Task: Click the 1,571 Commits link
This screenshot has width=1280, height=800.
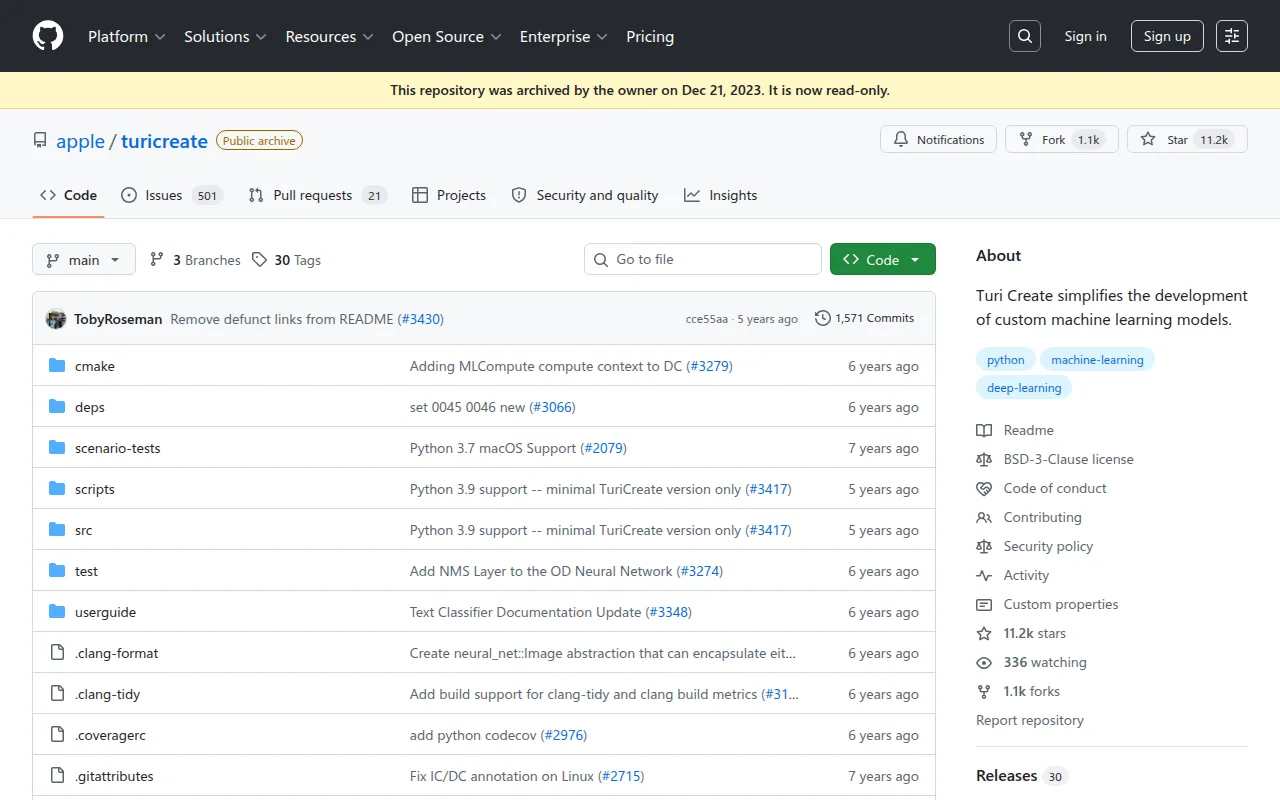Action: click(x=865, y=318)
